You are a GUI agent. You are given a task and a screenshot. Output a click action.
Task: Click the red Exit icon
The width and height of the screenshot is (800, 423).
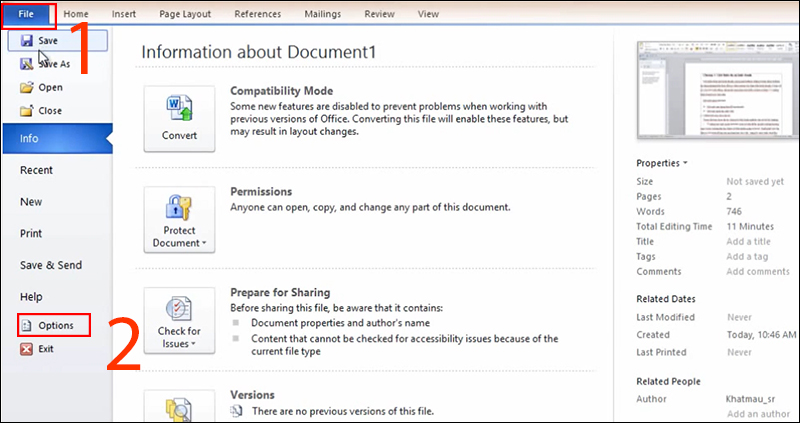(x=26, y=349)
